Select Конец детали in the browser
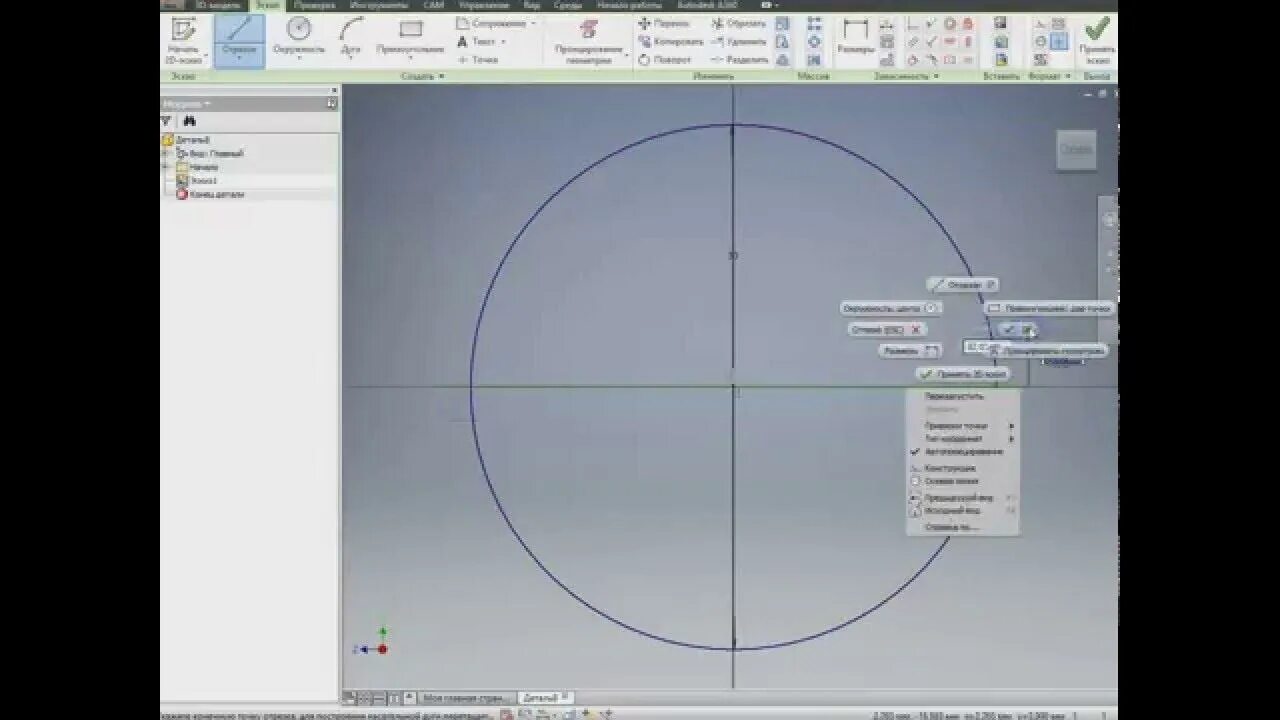Viewport: 1280px width, 720px height. (210, 194)
